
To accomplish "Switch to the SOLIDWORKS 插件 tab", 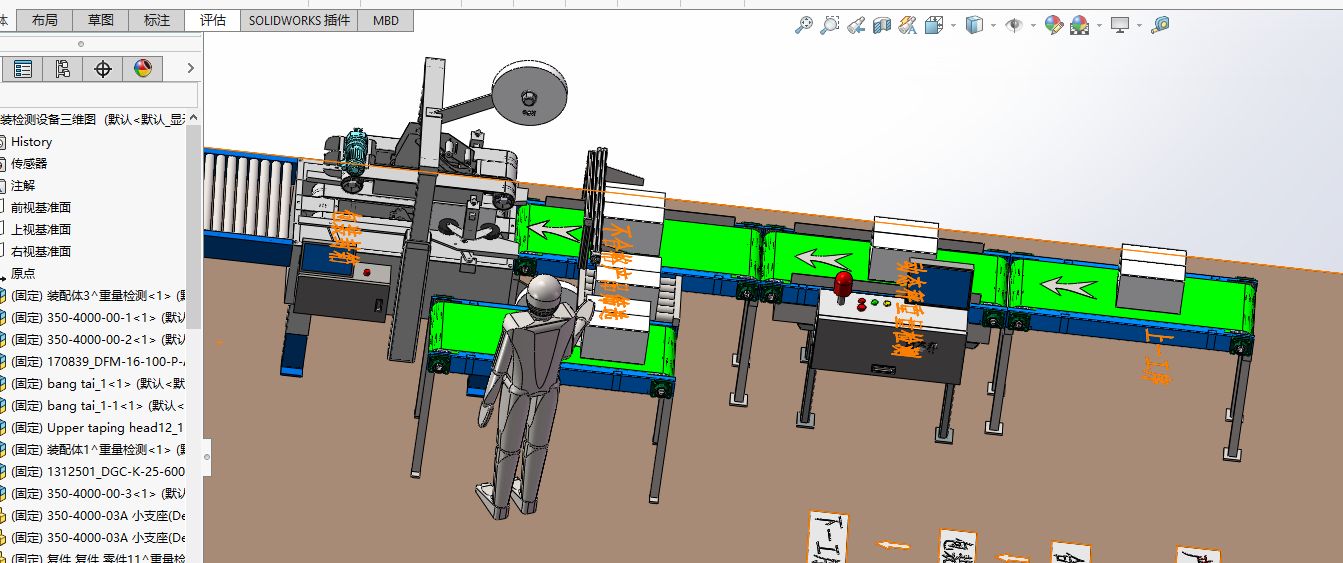I will (300, 20).
